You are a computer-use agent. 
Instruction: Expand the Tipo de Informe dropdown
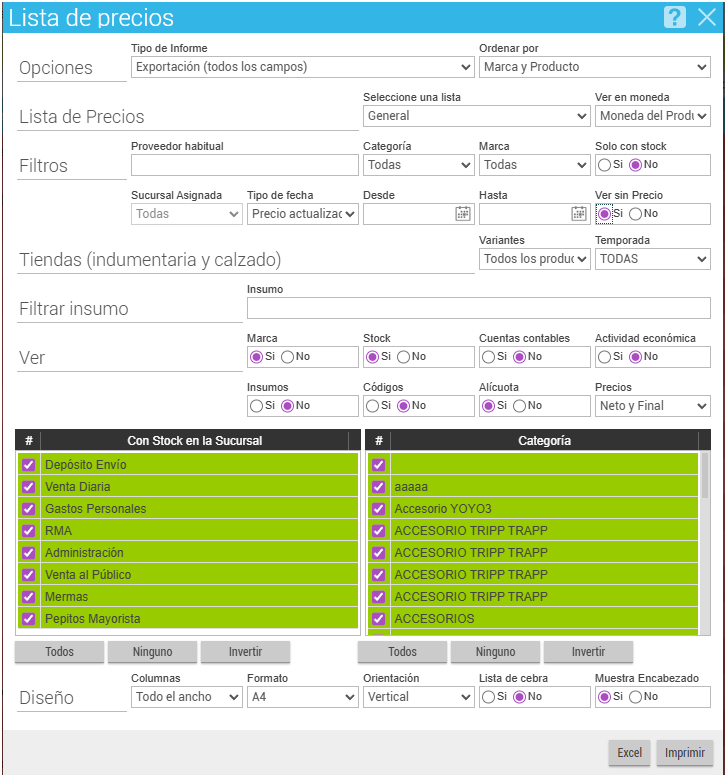302,67
